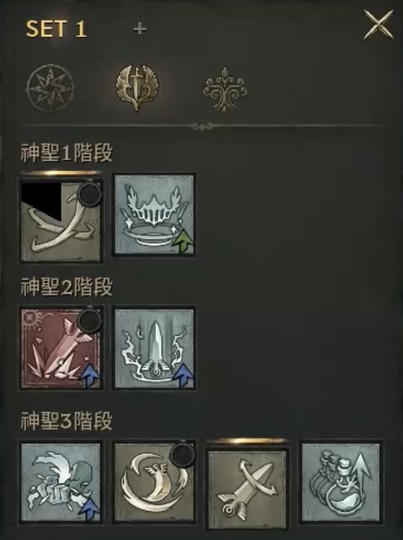This screenshot has height=540, width=403.
Task: Pick the punching fist skull skill
Action: pos(61,482)
